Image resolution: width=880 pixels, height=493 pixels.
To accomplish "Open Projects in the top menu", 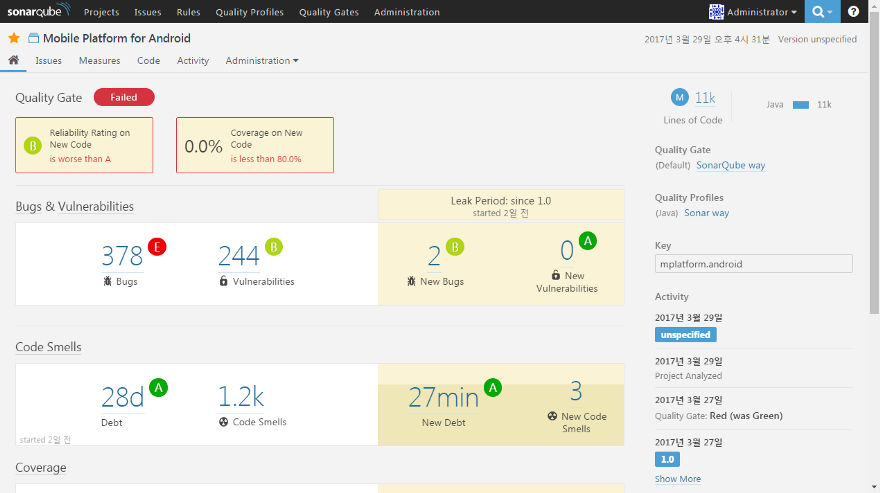I will pos(102,12).
